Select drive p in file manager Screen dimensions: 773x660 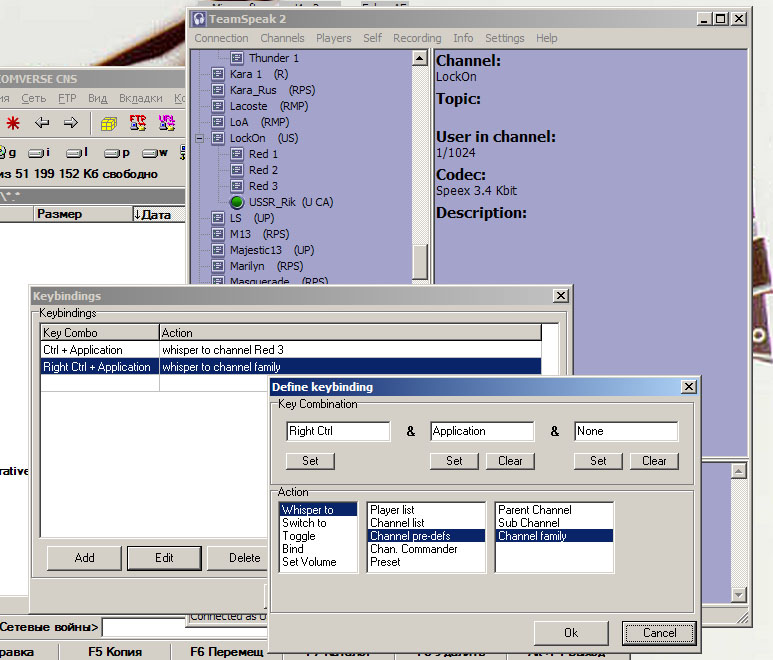tap(117, 153)
